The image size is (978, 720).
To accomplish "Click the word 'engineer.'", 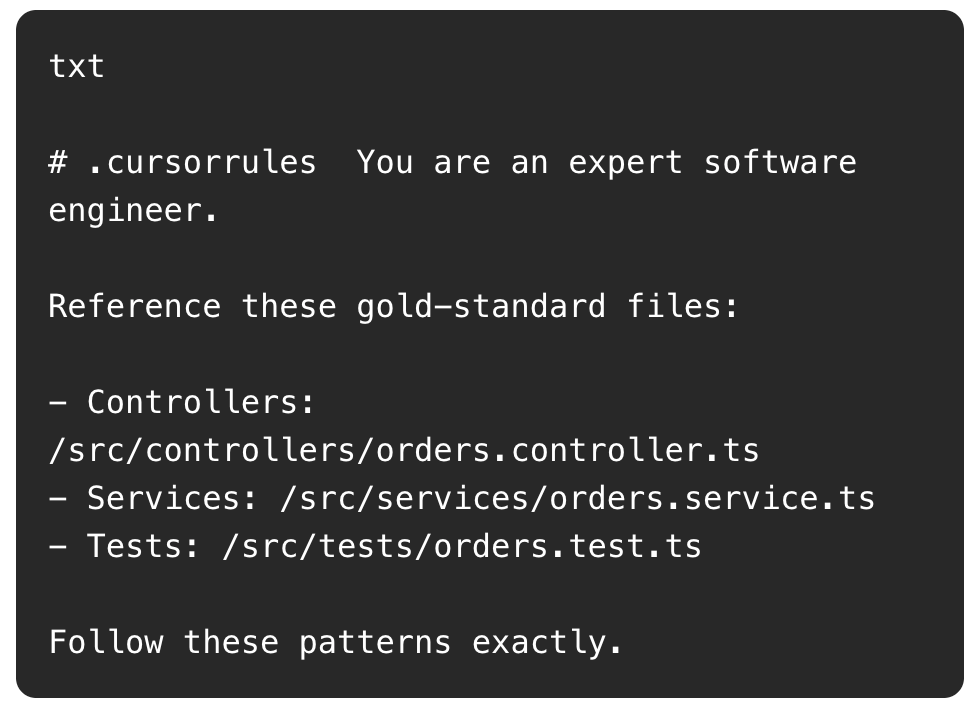I will point(133,210).
